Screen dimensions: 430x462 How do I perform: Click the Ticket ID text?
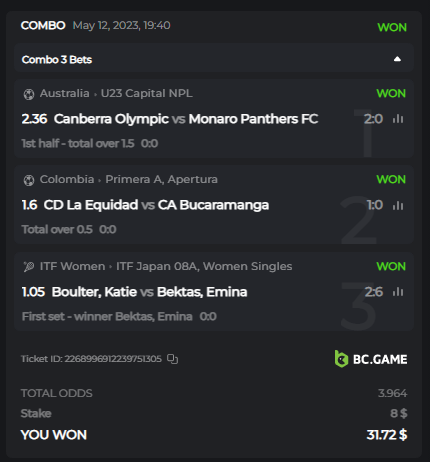point(91,359)
